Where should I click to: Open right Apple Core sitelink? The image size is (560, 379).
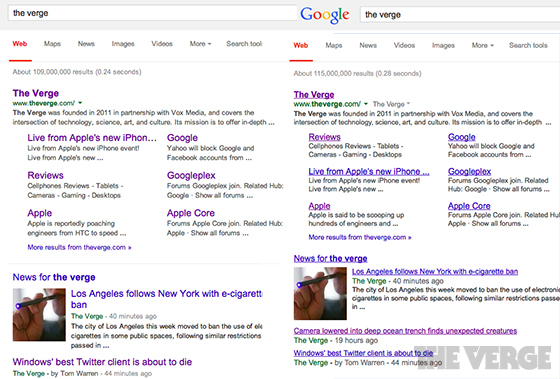469,206
